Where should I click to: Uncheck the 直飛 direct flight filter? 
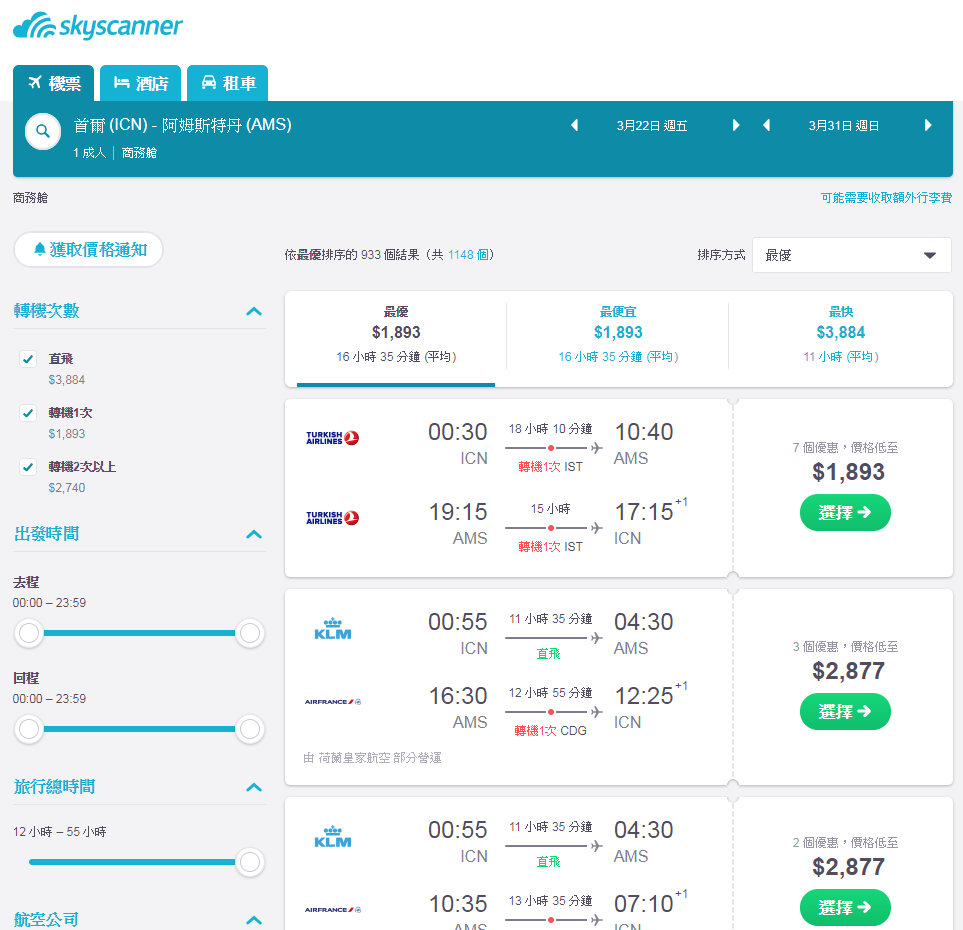click(28, 359)
